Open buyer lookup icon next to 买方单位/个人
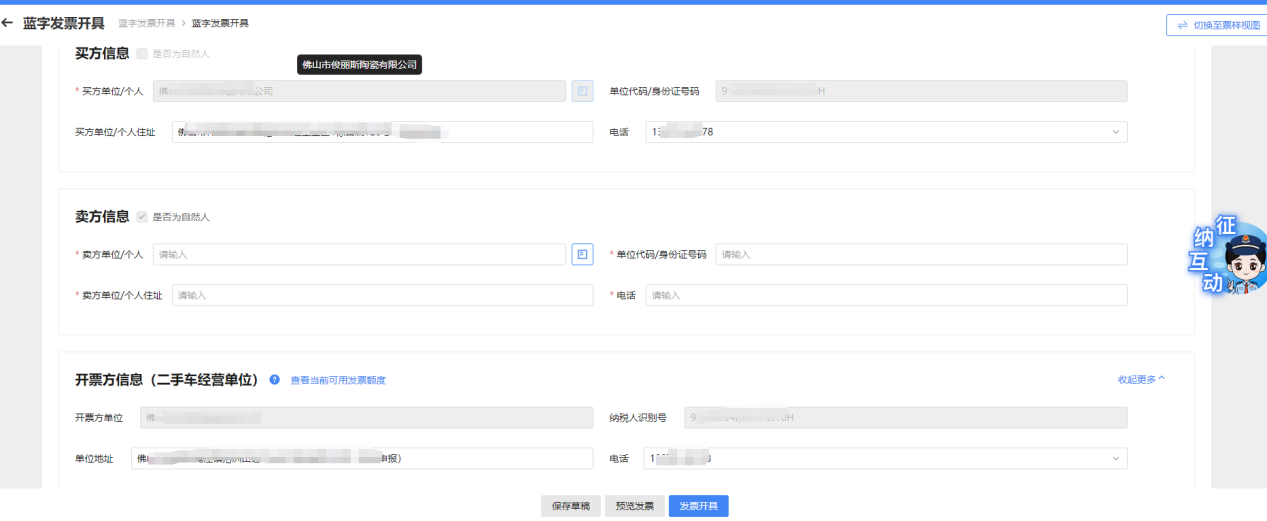The width and height of the screenshot is (1267, 521). (582, 91)
